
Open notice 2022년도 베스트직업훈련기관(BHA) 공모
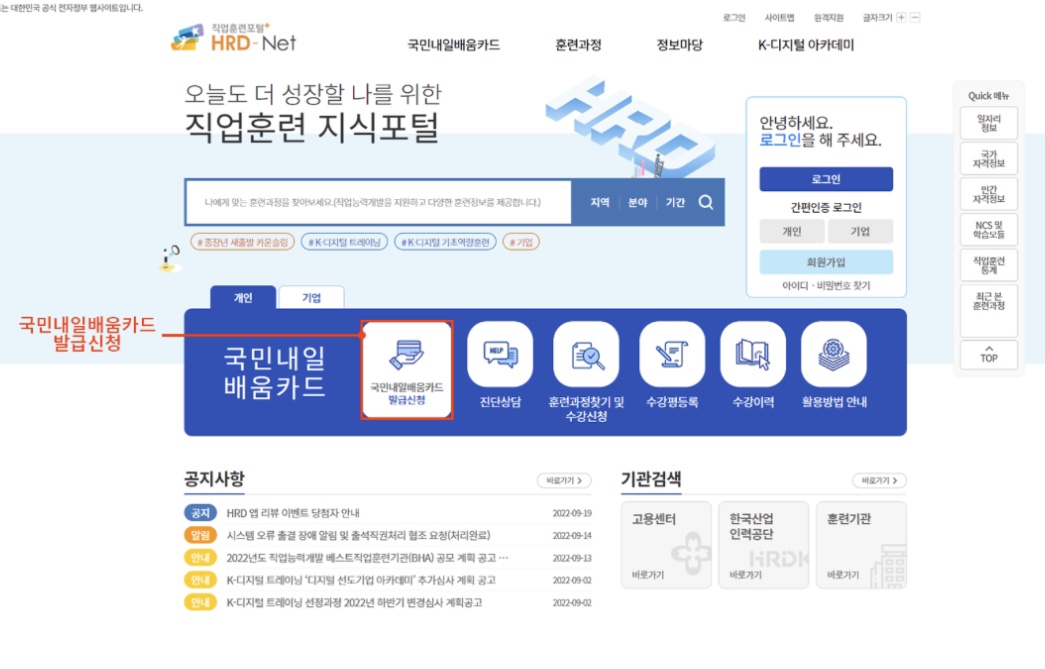click(367, 557)
